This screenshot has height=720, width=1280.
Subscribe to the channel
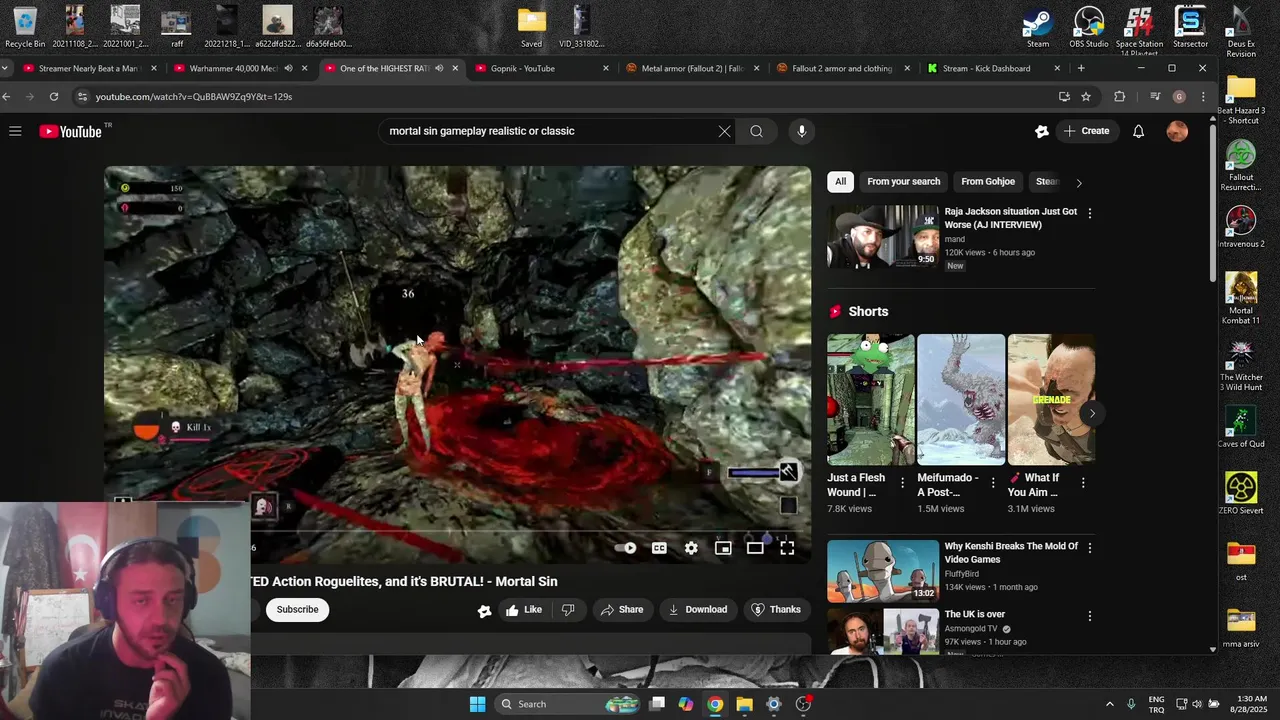pos(297,610)
